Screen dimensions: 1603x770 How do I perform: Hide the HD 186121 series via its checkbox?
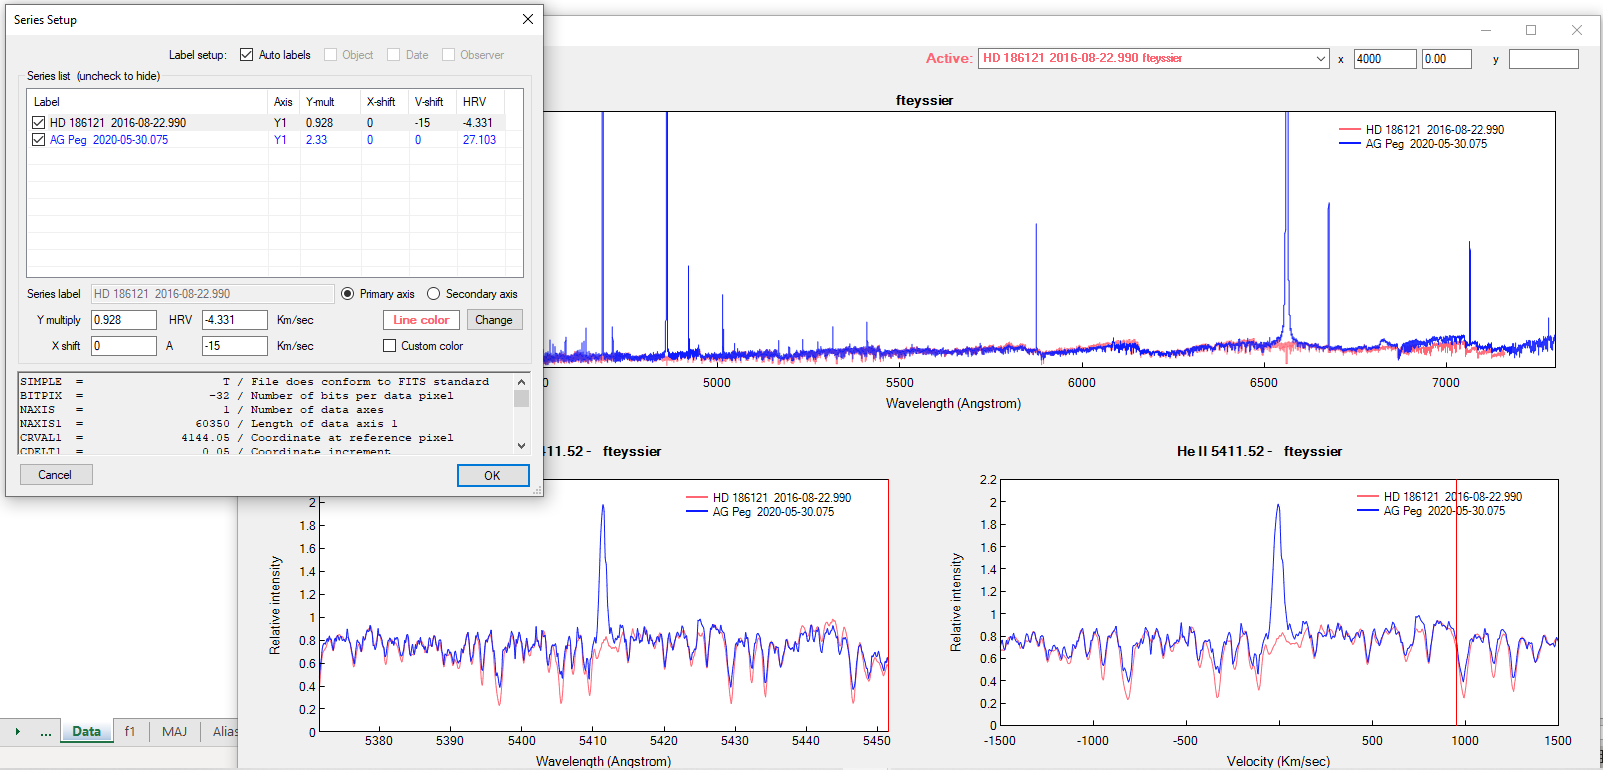pyautogui.click(x=39, y=123)
